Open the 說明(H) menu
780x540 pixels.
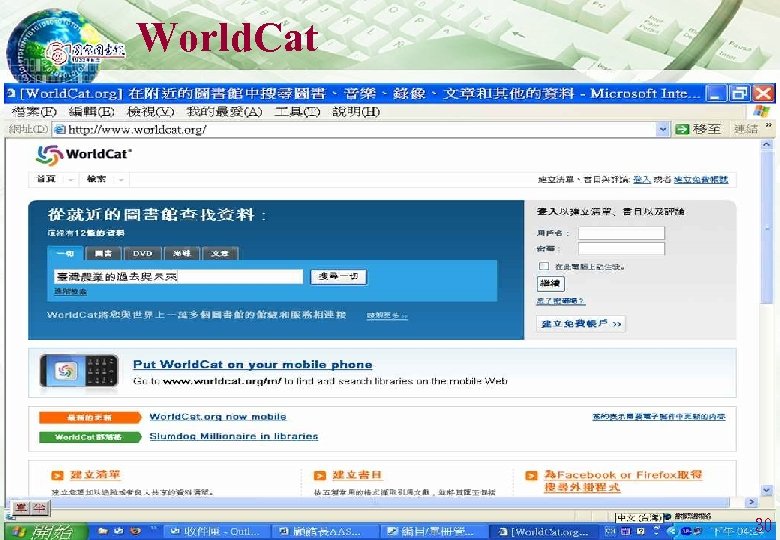click(356, 112)
